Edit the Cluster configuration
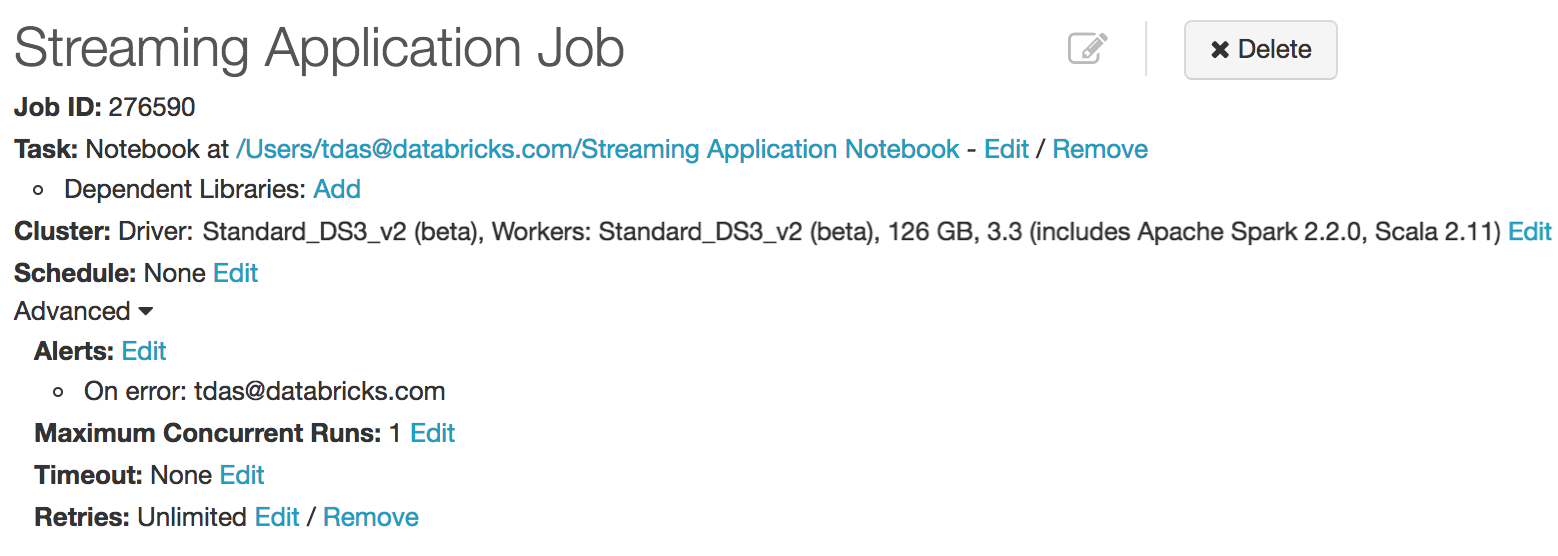 coord(1529,232)
